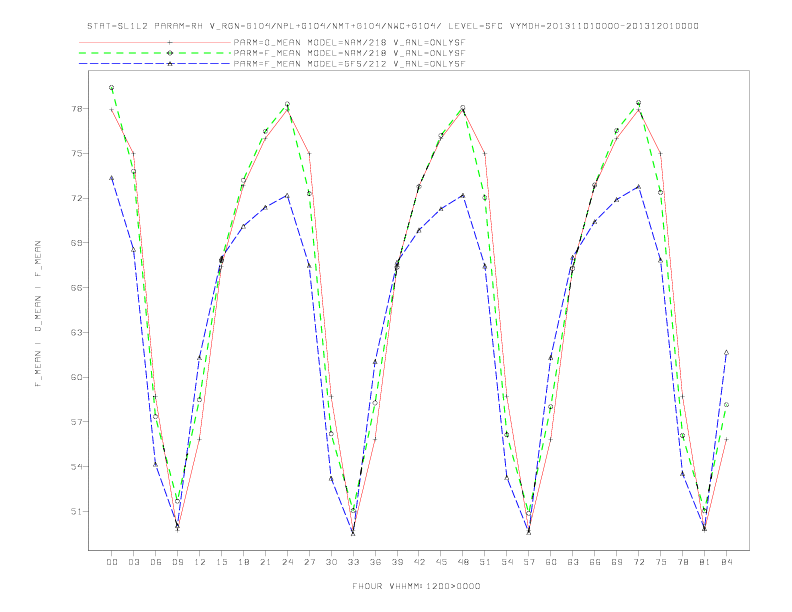The image size is (792, 612).
Task: Click x-axis forecast hour label 72
Action: click(x=638, y=562)
